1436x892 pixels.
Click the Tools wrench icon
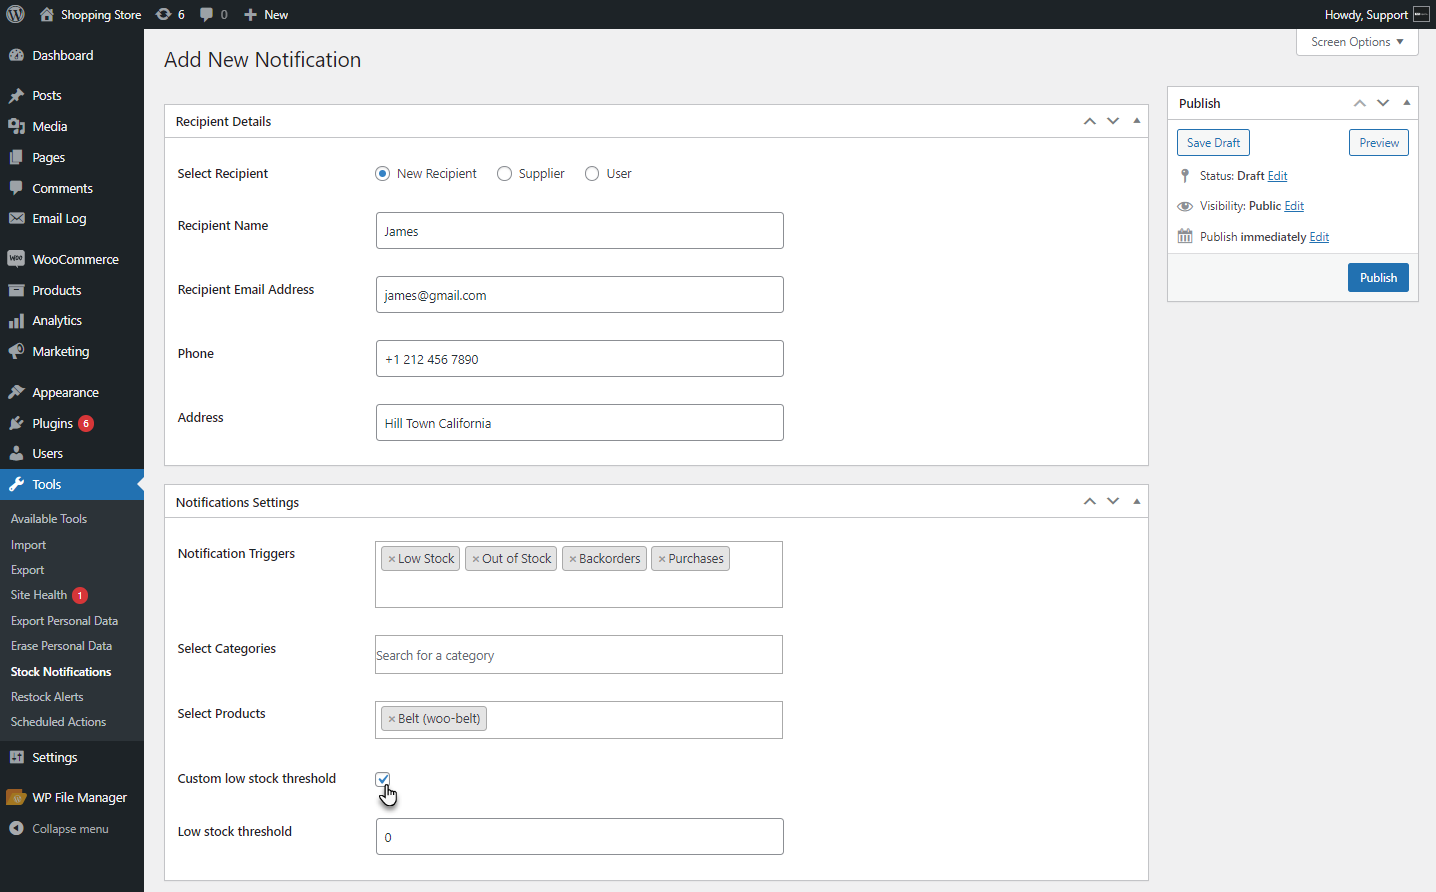pos(16,484)
